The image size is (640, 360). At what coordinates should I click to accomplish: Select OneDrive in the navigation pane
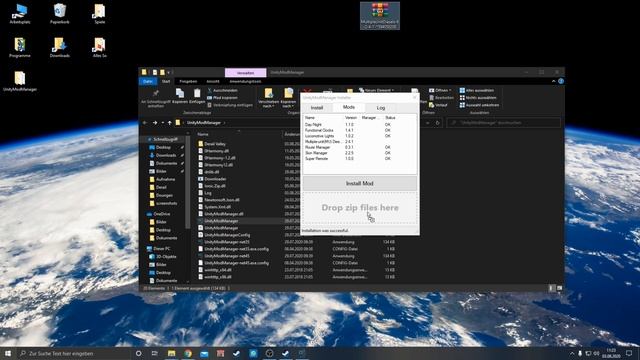pyautogui.click(x=162, y=214)
